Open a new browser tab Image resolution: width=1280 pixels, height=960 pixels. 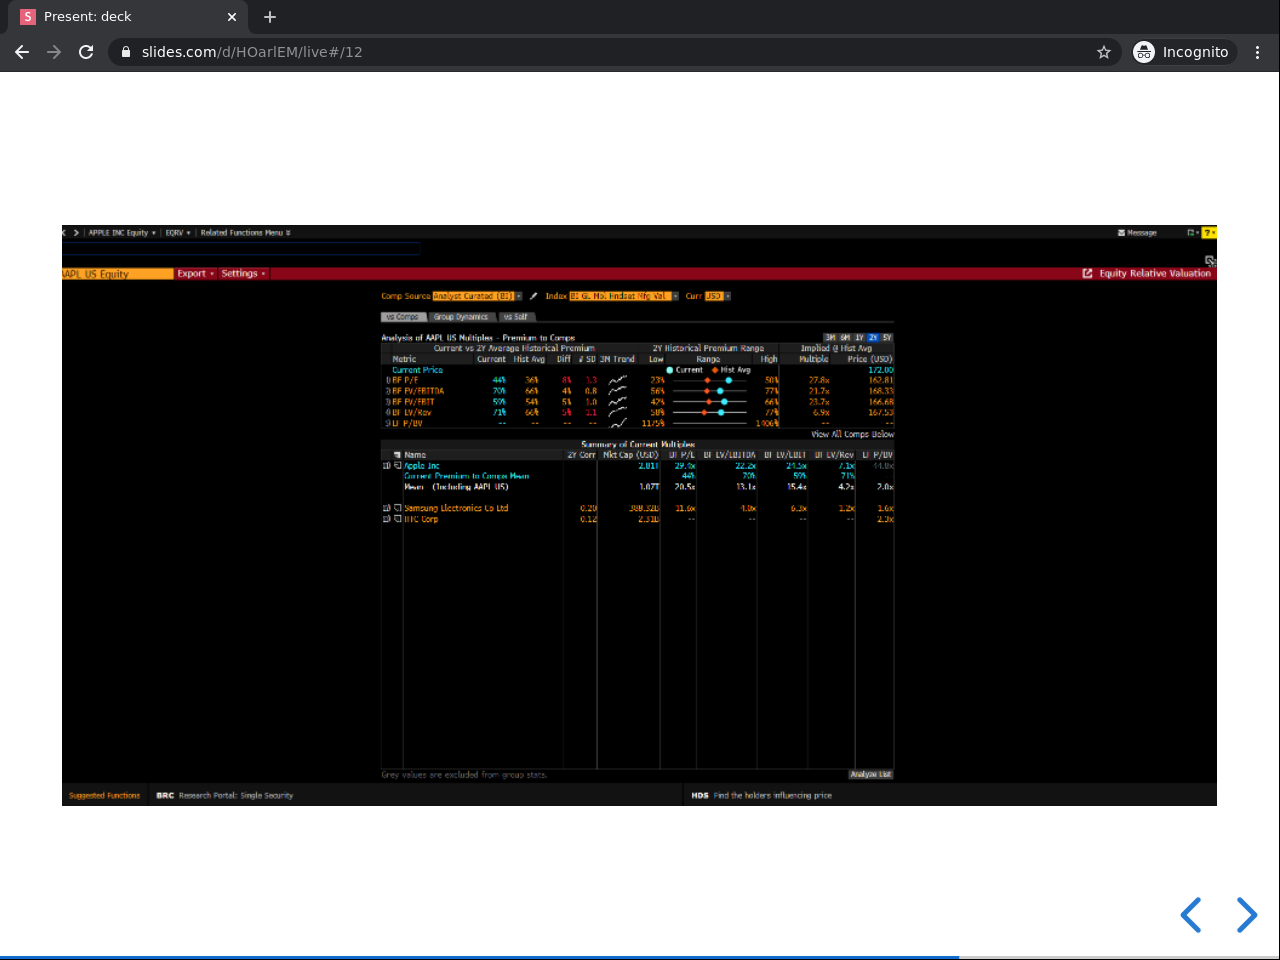(270, 17)
